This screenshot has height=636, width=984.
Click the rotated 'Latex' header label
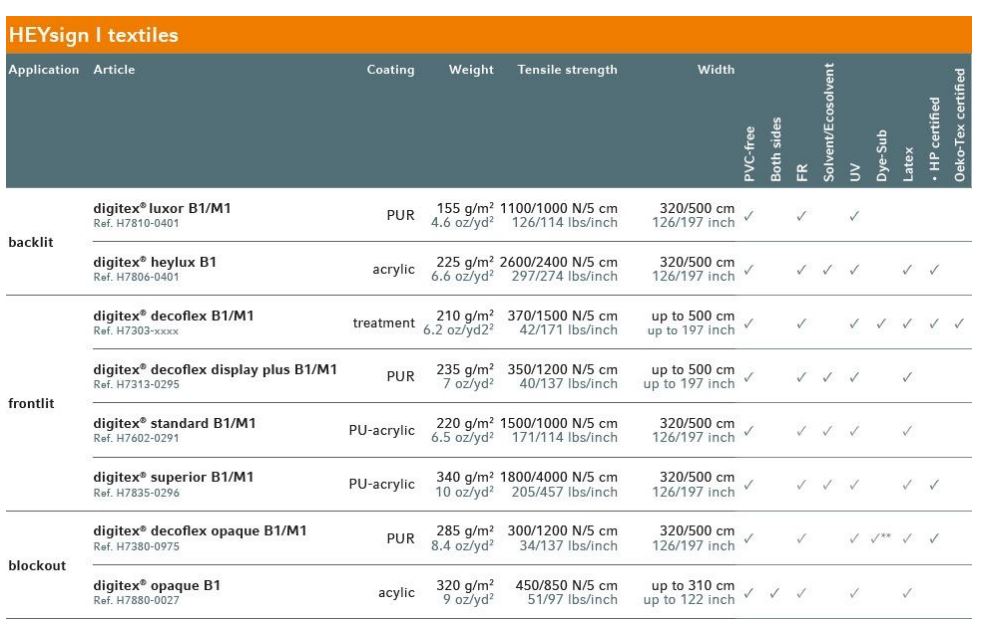click(x=908, y=164)
